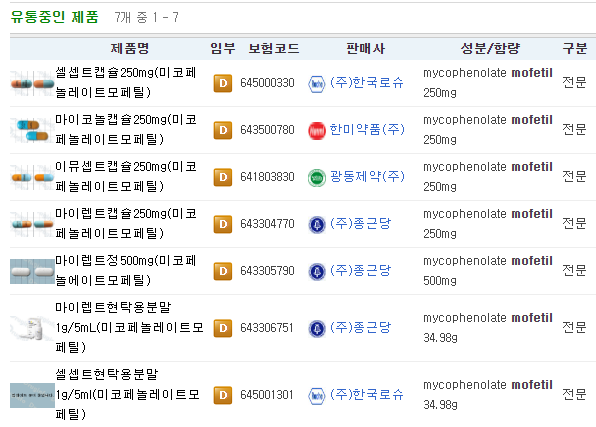
Task: Open (주)종근당 link for code 643306751
Action: coord(360,328)
